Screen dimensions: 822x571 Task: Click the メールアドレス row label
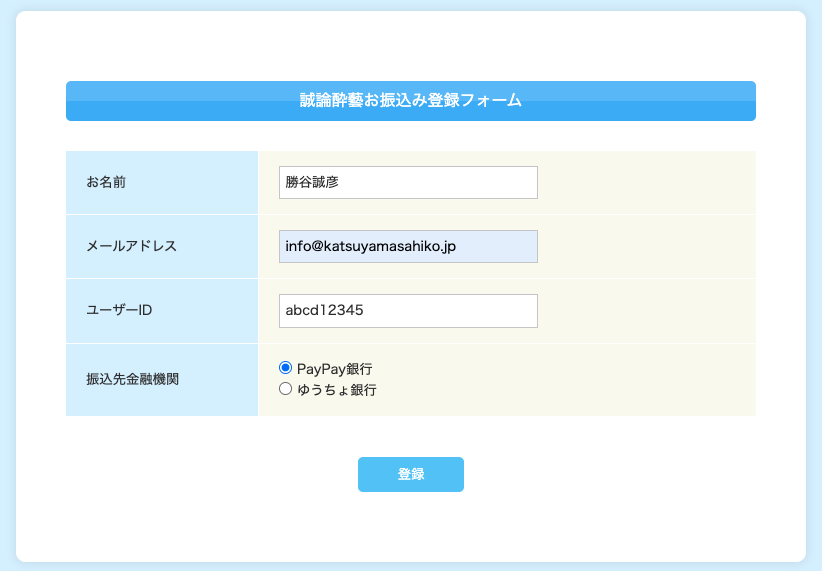click(x=132, y=246)
